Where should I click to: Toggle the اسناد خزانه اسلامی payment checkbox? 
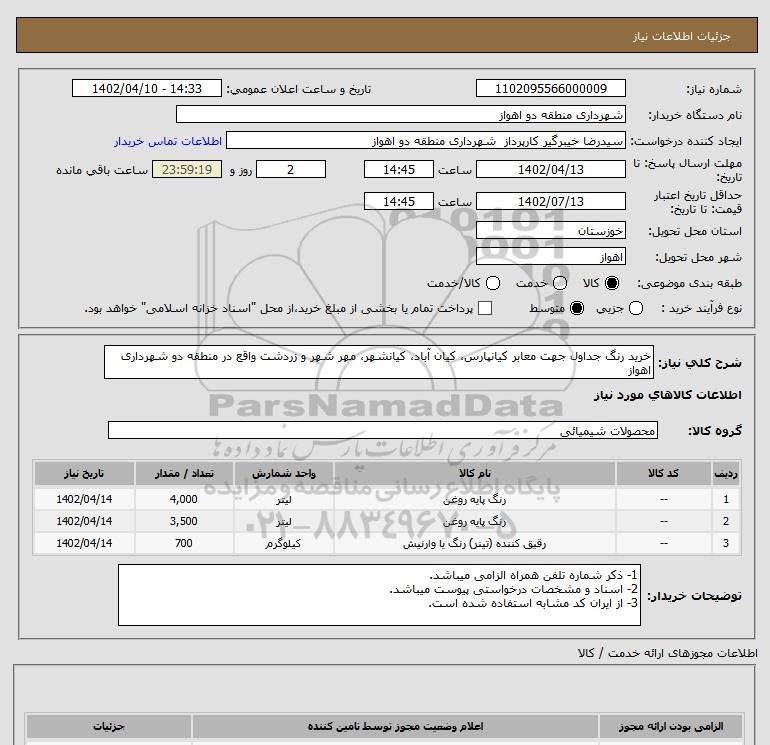coord(485,308)
